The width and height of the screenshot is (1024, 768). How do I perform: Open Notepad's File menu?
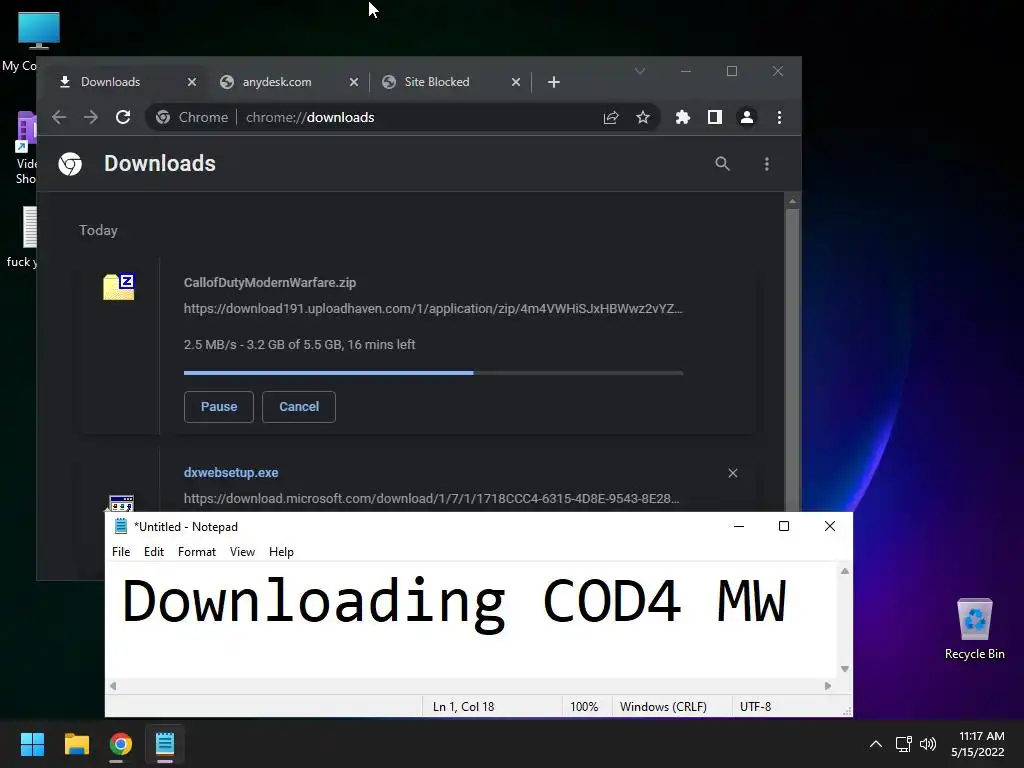click(121, 552)
